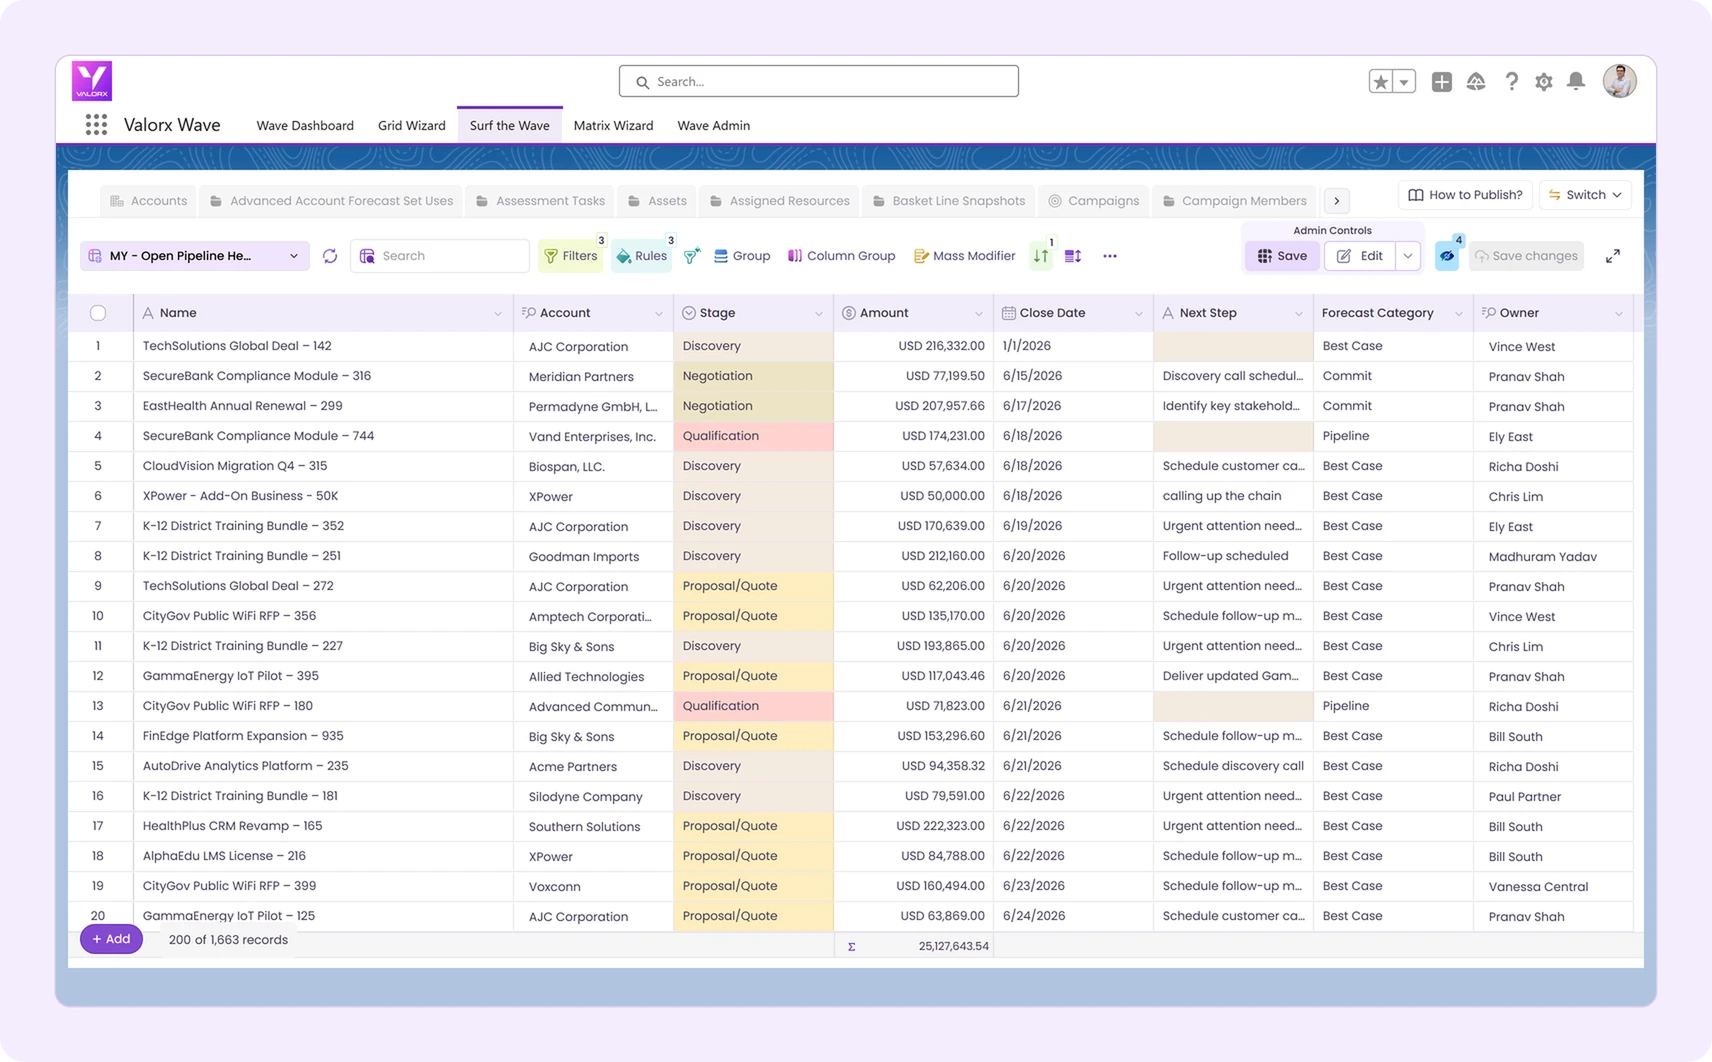Expand grid to full screen
1712x1062 pixels.
[x=1613, y=256]
